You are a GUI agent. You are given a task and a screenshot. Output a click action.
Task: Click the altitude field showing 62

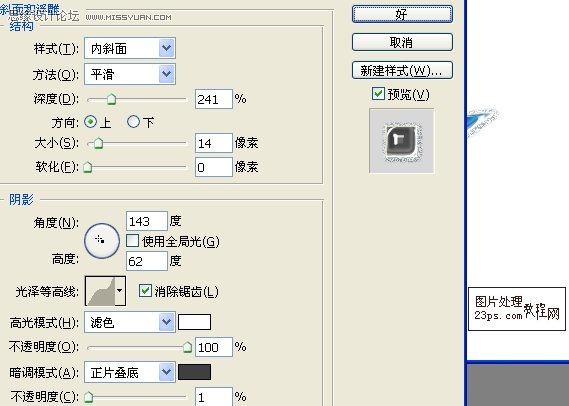point(147,261)
